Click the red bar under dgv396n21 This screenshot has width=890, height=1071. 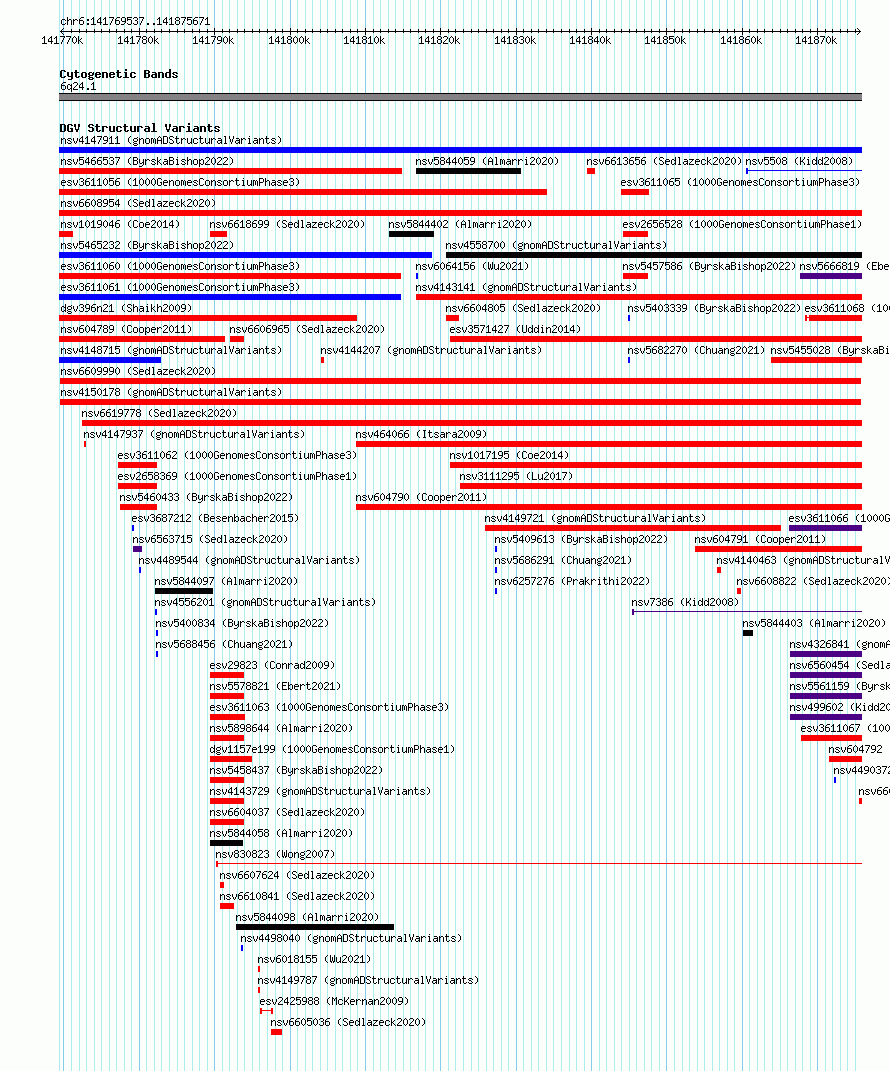(x=208, y=318)
